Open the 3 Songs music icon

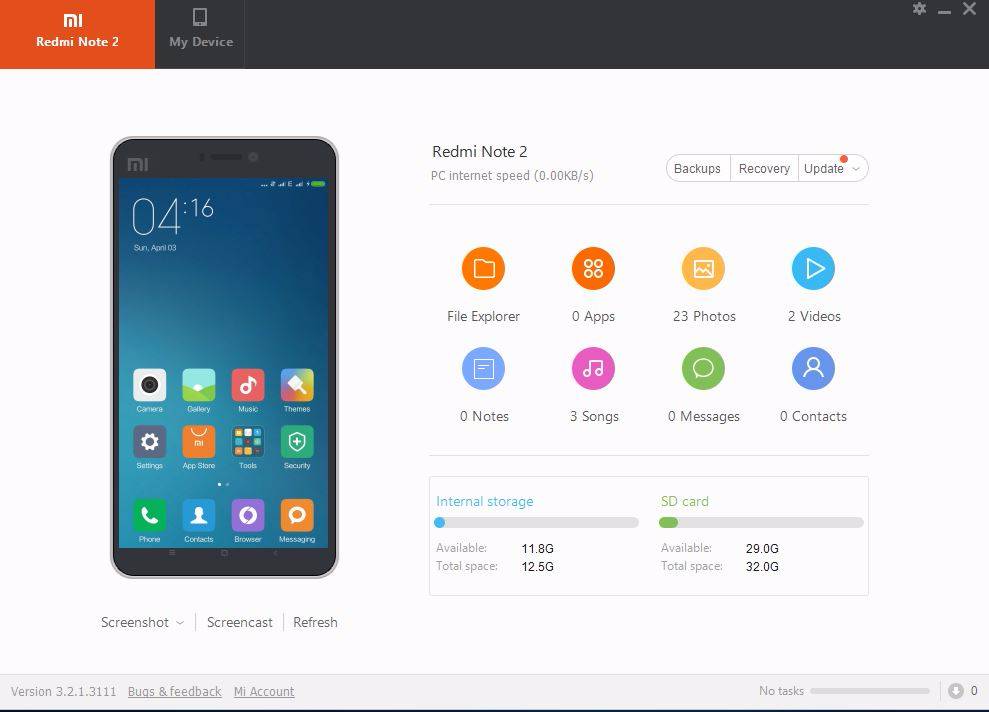(x=593, y=368)
